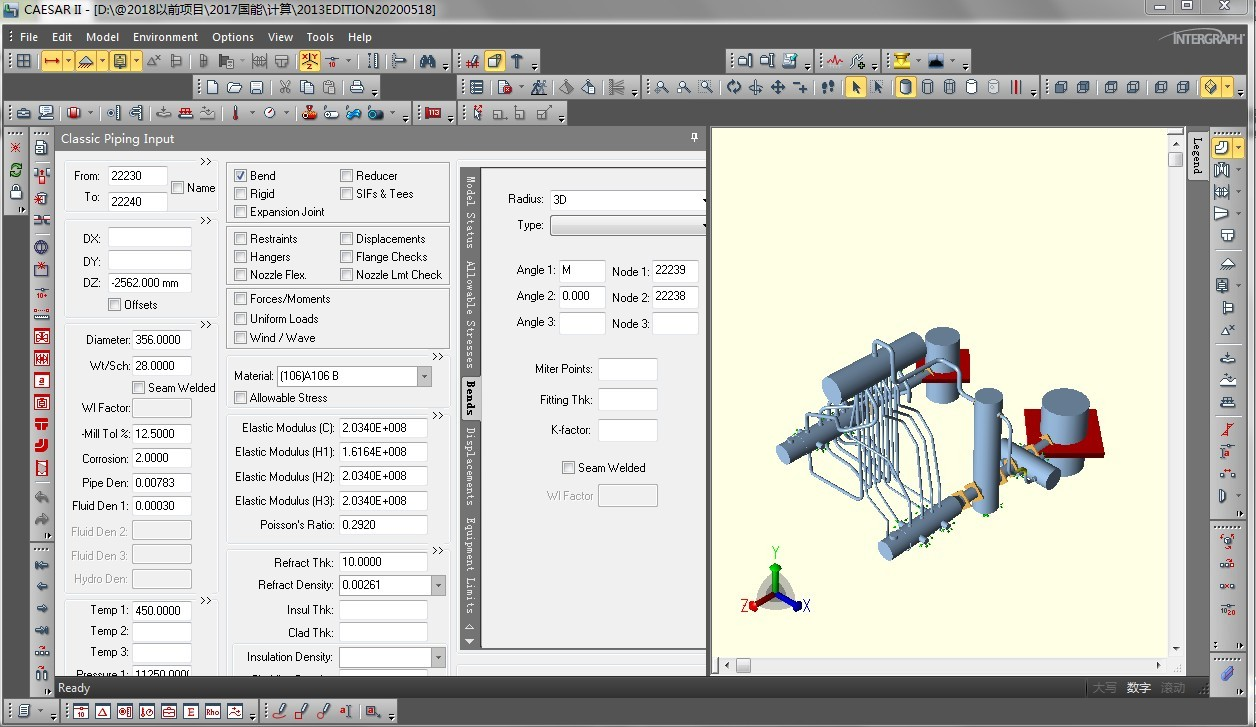The image size is (1256, 727).
Task: Click the Ready status bar text
Action: tap(74, 688)
